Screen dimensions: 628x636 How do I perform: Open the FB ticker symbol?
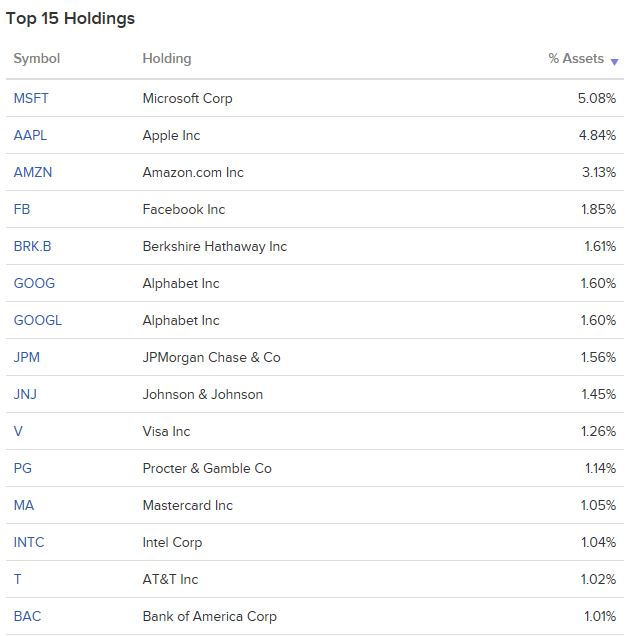22,209
